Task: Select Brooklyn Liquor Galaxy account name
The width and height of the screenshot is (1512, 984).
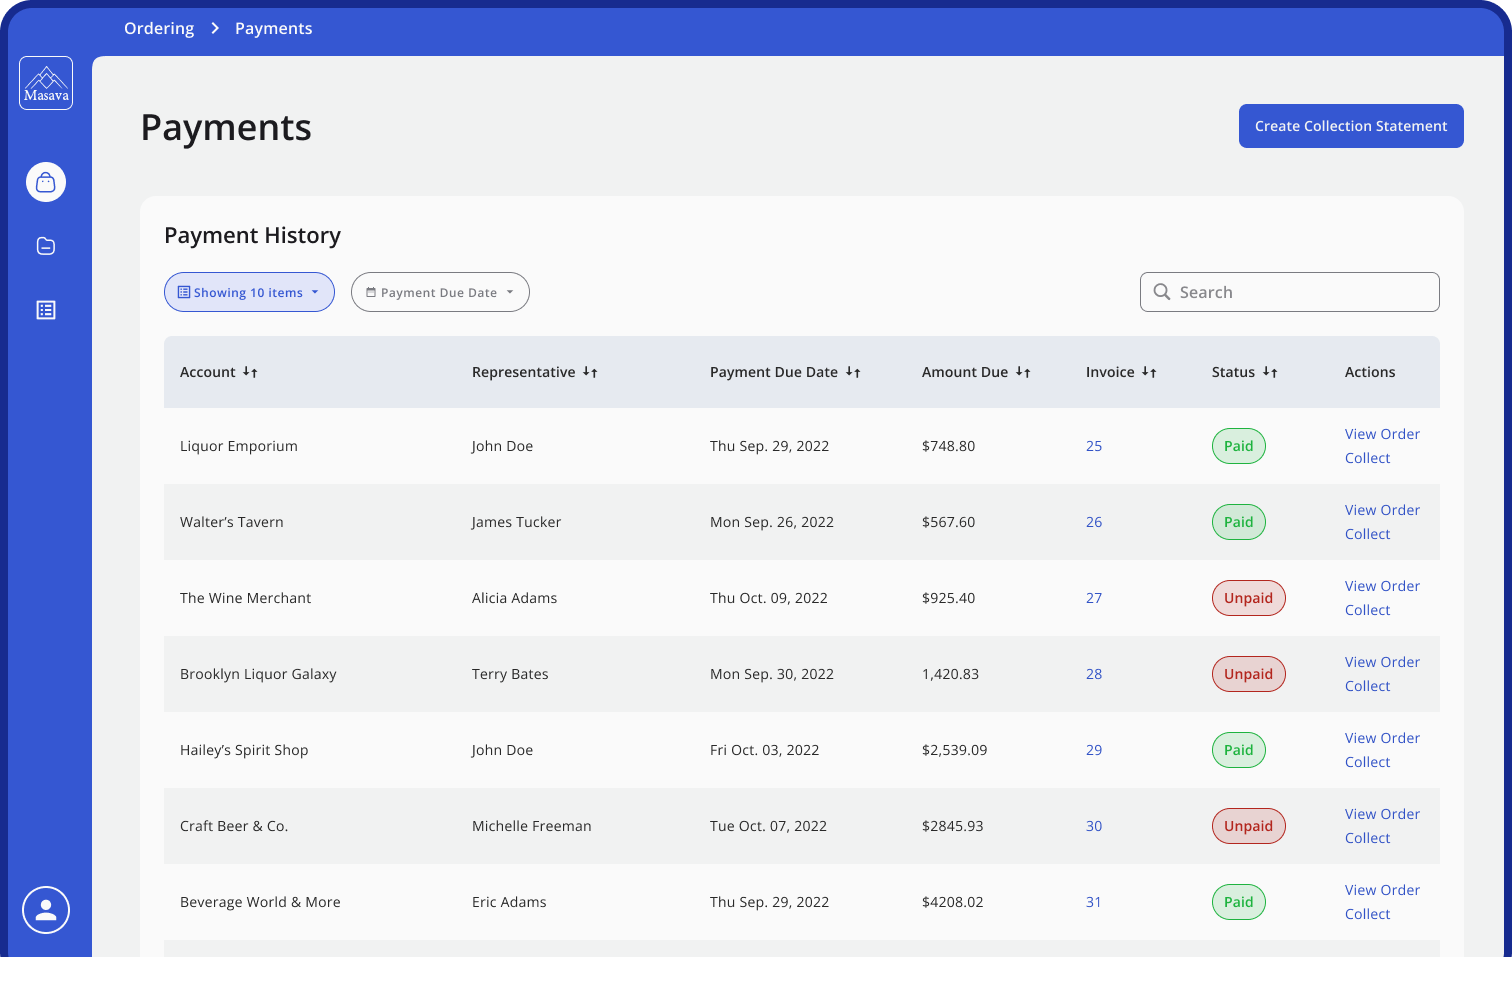Action: click(x=258, y=674)
